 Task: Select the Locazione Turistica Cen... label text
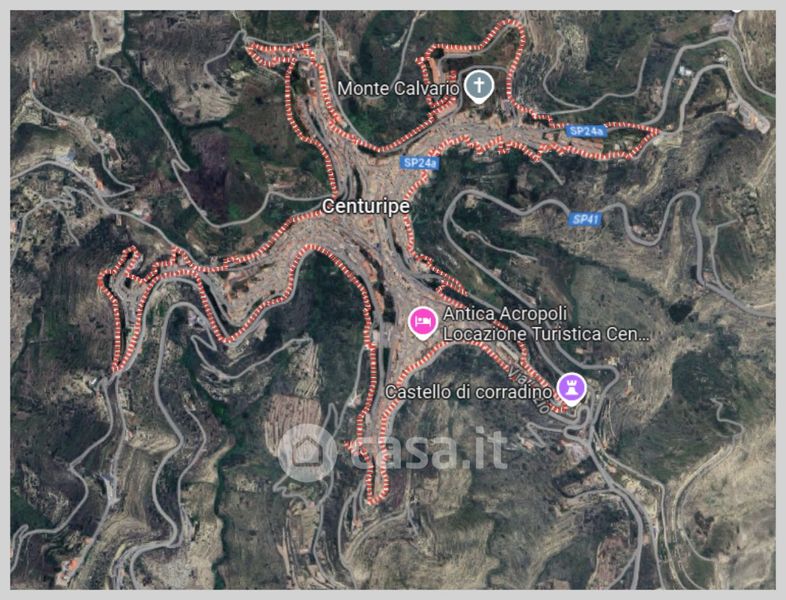click(x=546, y=334)
